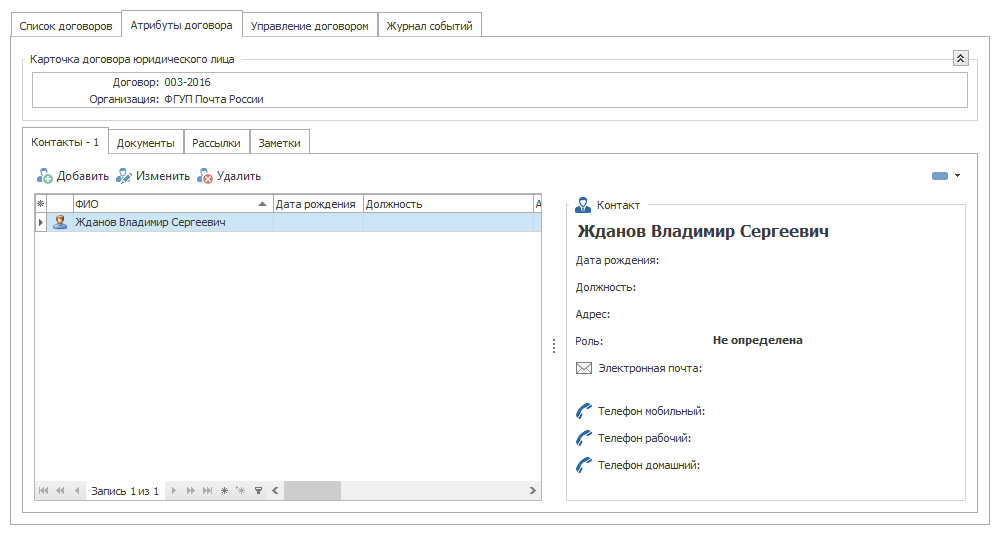
Task: Click the Дата рождения label in contact panel
Action: pos(617,260)
